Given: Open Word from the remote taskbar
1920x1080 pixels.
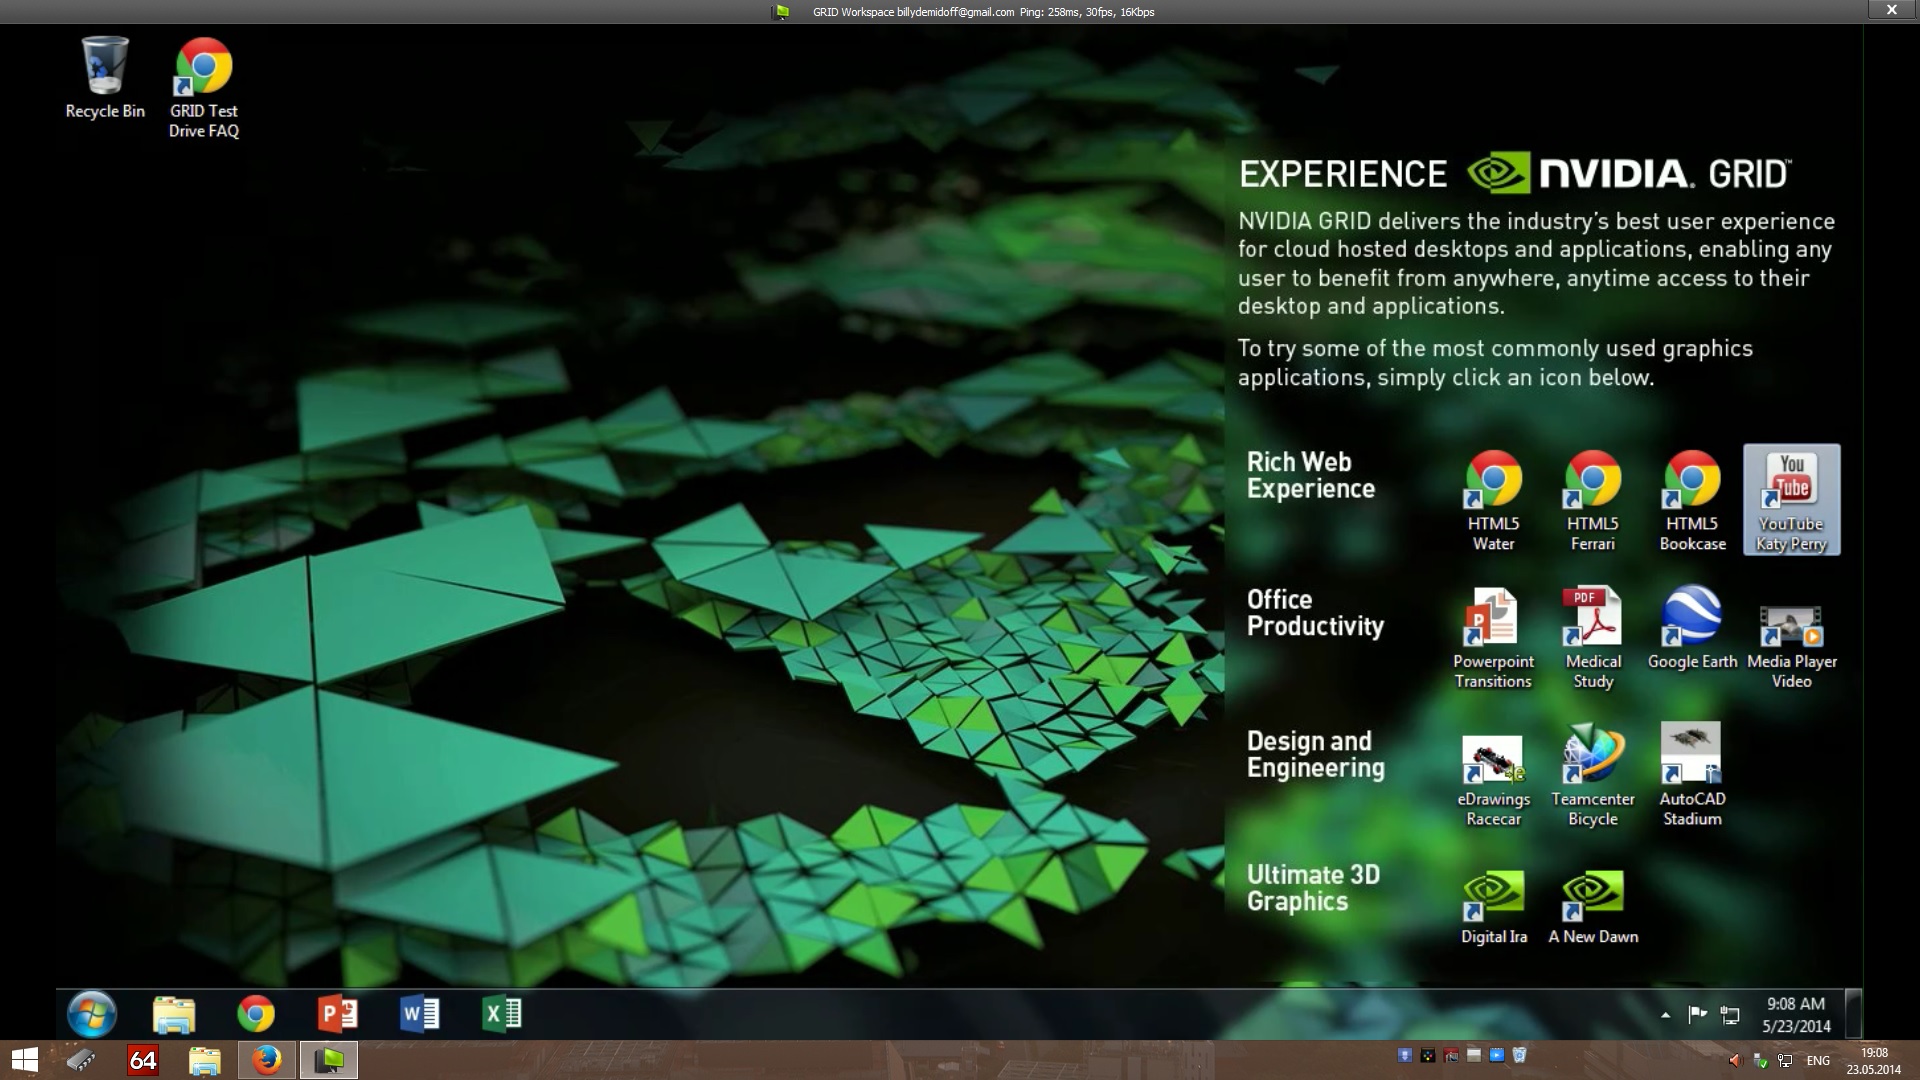Looking at the screenshot, I should [419, 1014].
